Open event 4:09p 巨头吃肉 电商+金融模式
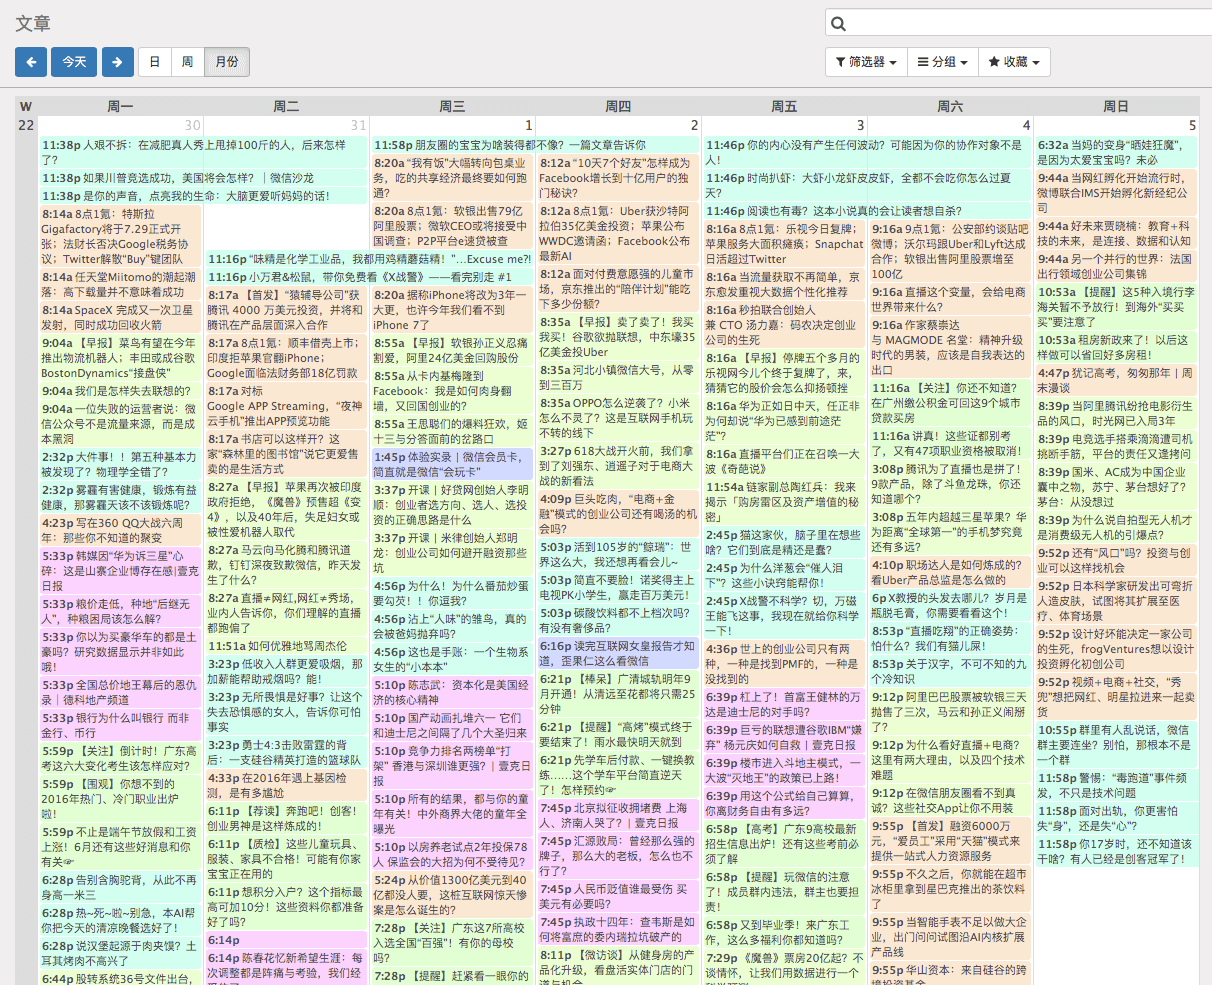This screenshot has height=985, width=1212. [618, 514]
